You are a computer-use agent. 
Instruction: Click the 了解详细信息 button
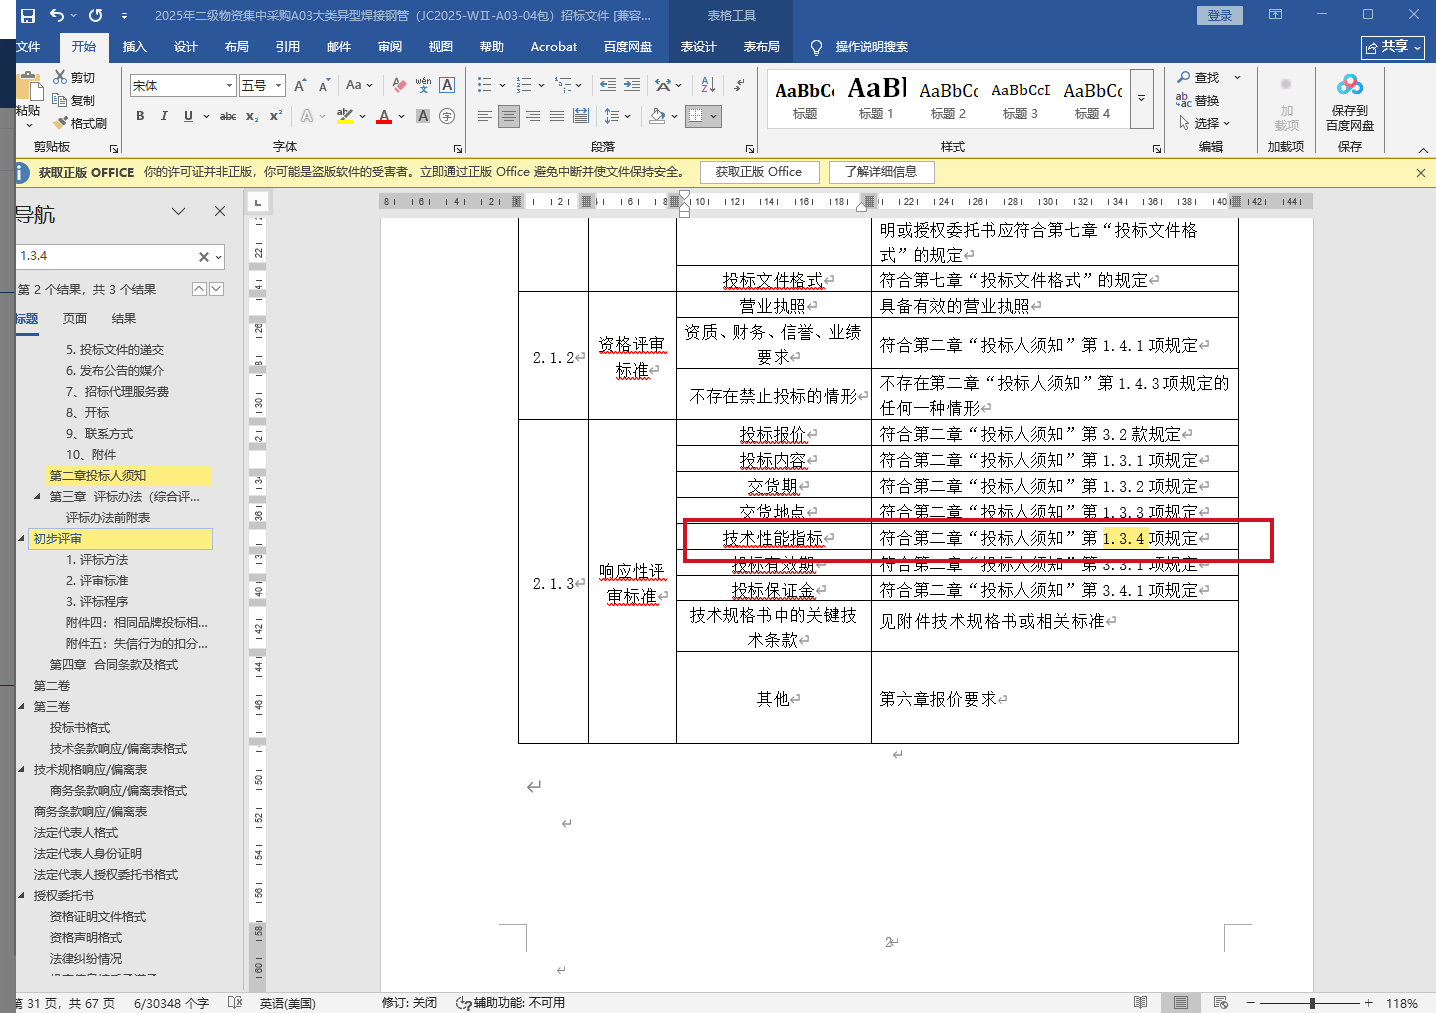coord(881,172)
